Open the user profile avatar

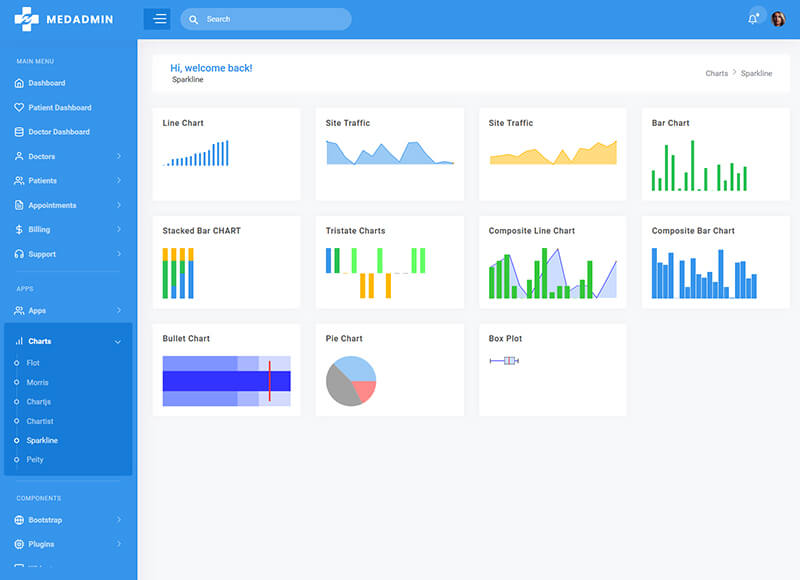click(x=778, y=19)
